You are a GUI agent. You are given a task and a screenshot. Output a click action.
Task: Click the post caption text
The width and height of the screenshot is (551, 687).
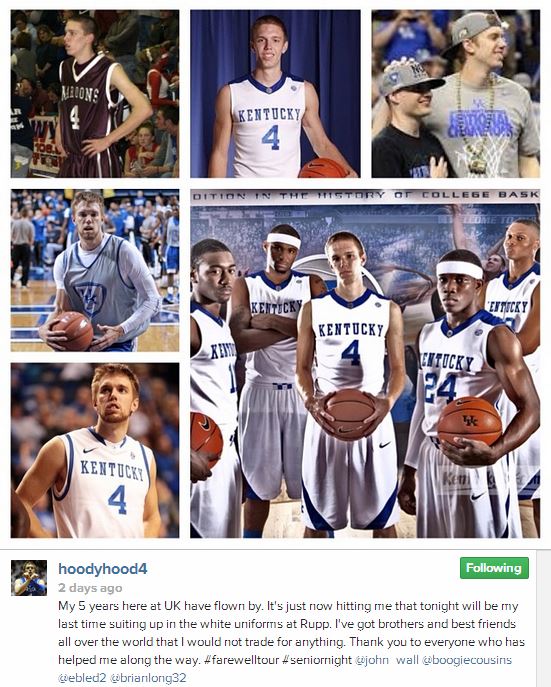(x=291, y=642)
